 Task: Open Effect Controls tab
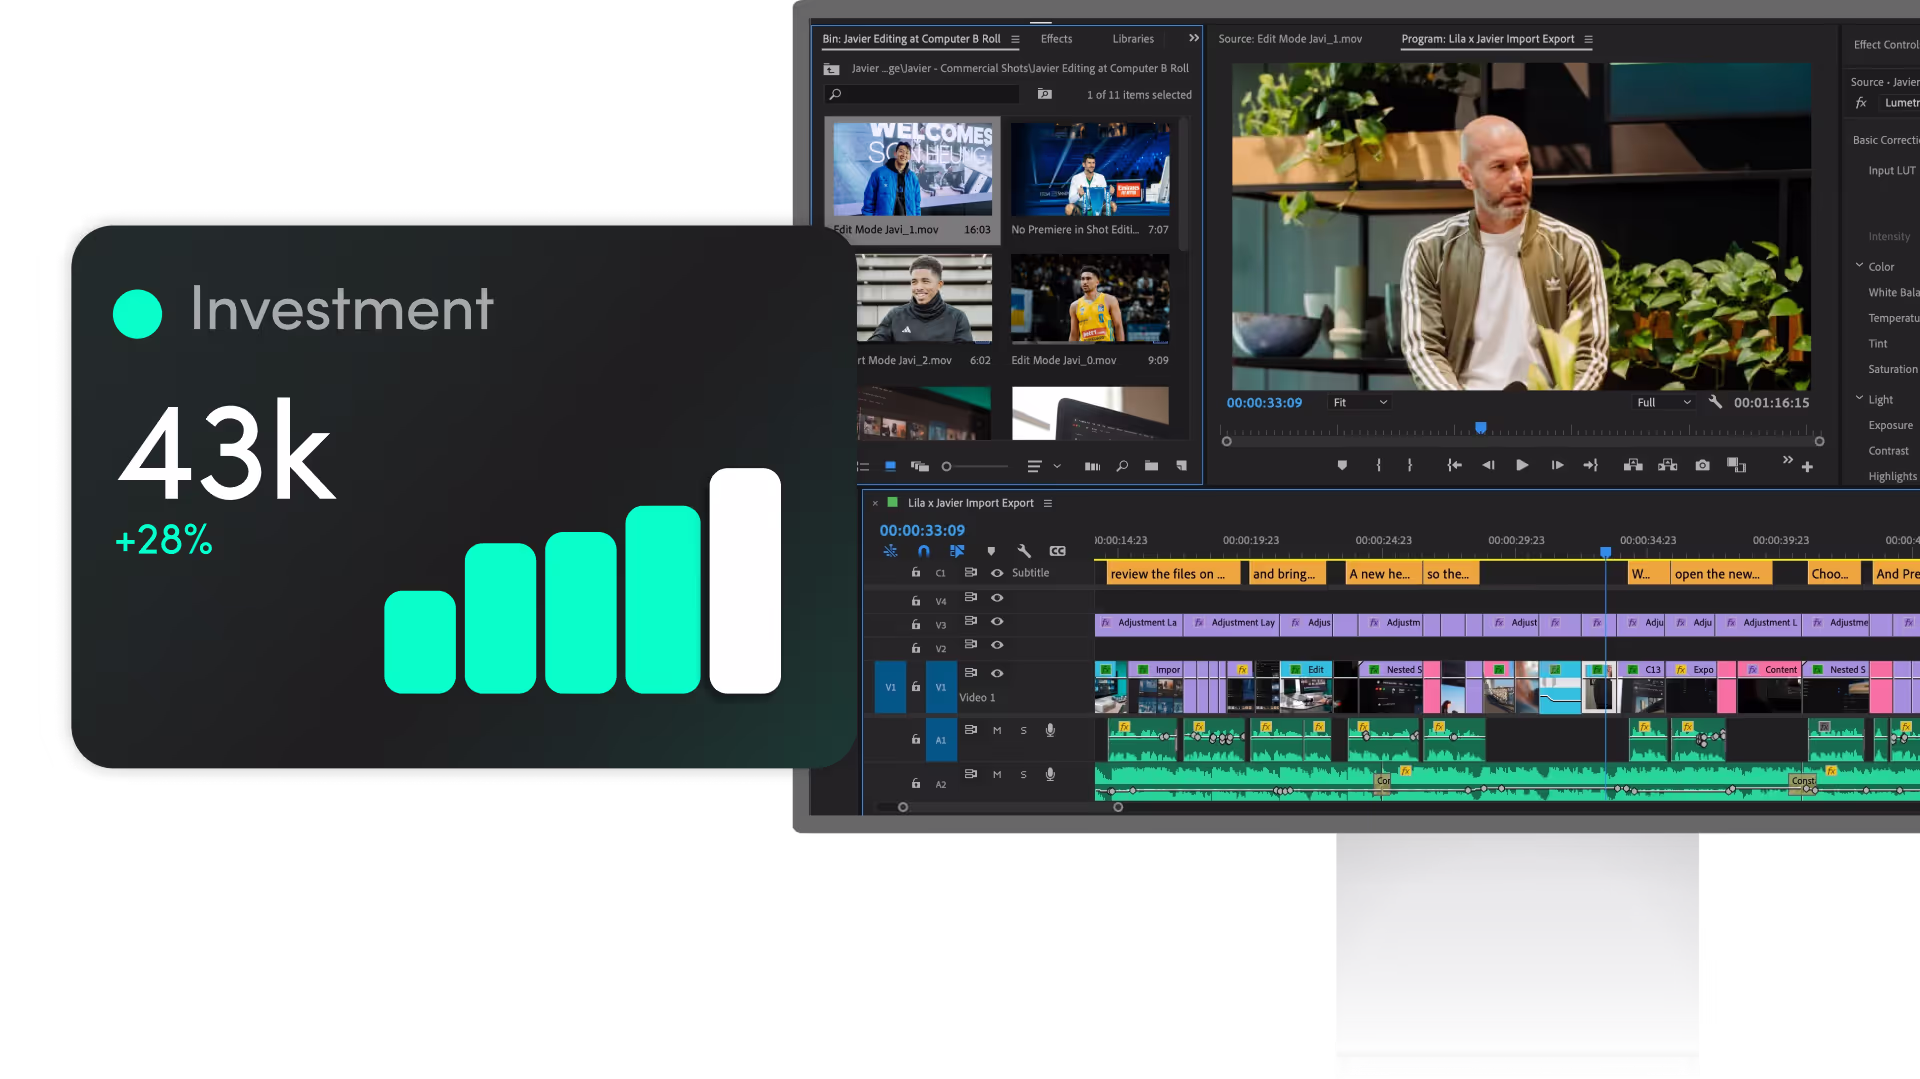pos(1886,45)
